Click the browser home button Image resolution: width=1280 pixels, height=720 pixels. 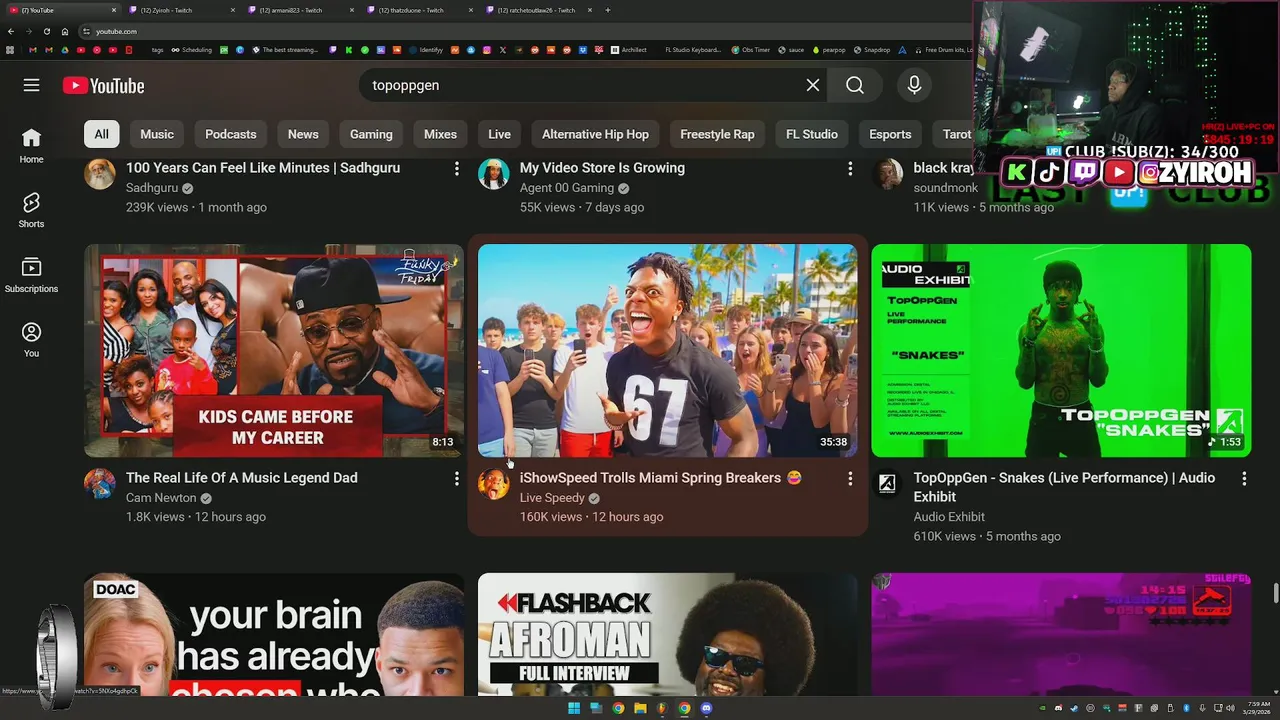(65, 31)
